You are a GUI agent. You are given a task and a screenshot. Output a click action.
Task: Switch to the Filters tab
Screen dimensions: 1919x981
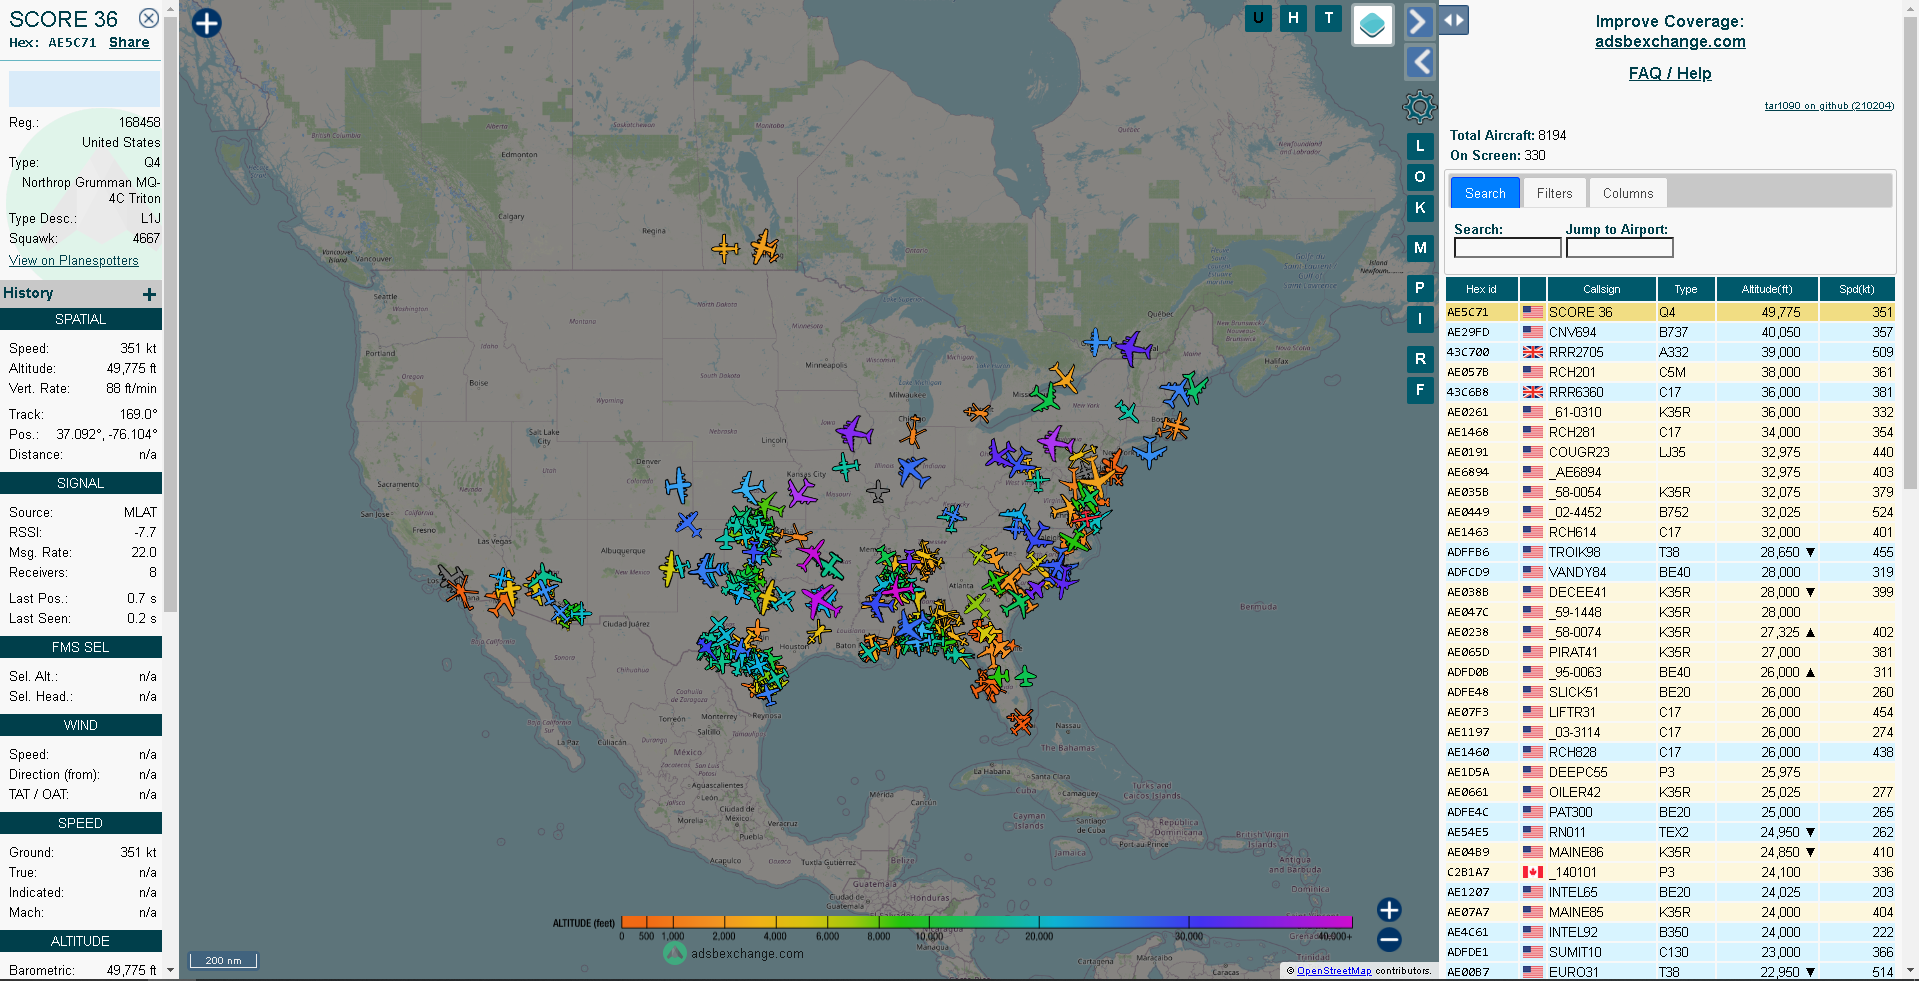1554,193
